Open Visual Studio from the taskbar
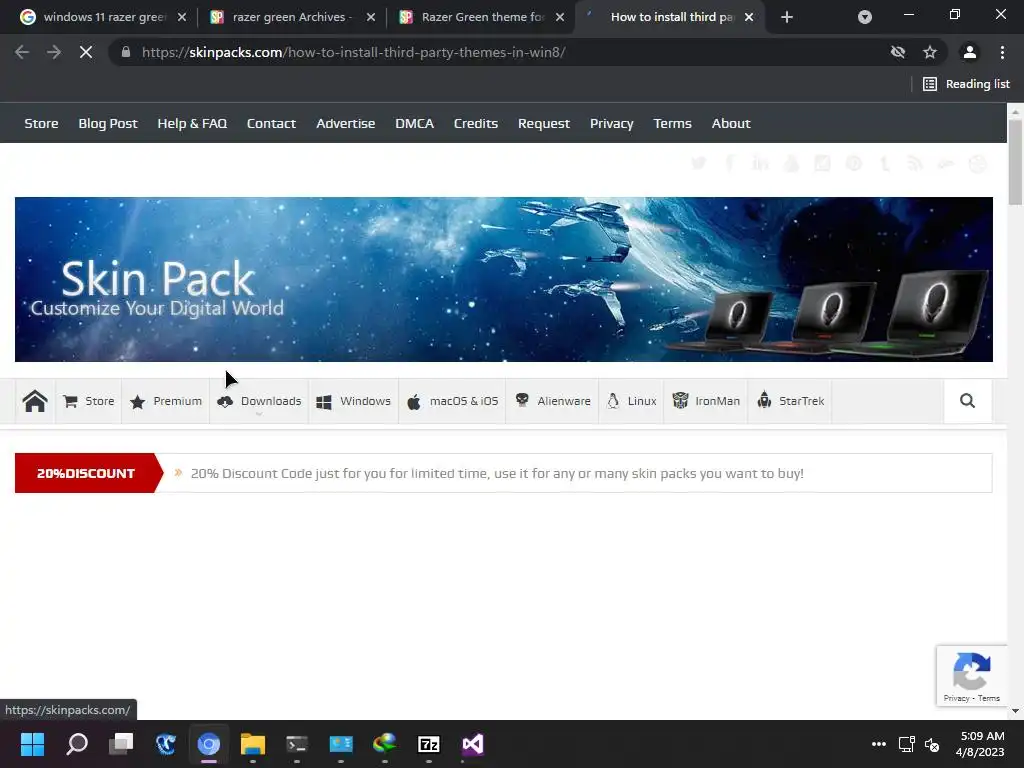This screenshot has width=1024, height=768. (473, 744)
